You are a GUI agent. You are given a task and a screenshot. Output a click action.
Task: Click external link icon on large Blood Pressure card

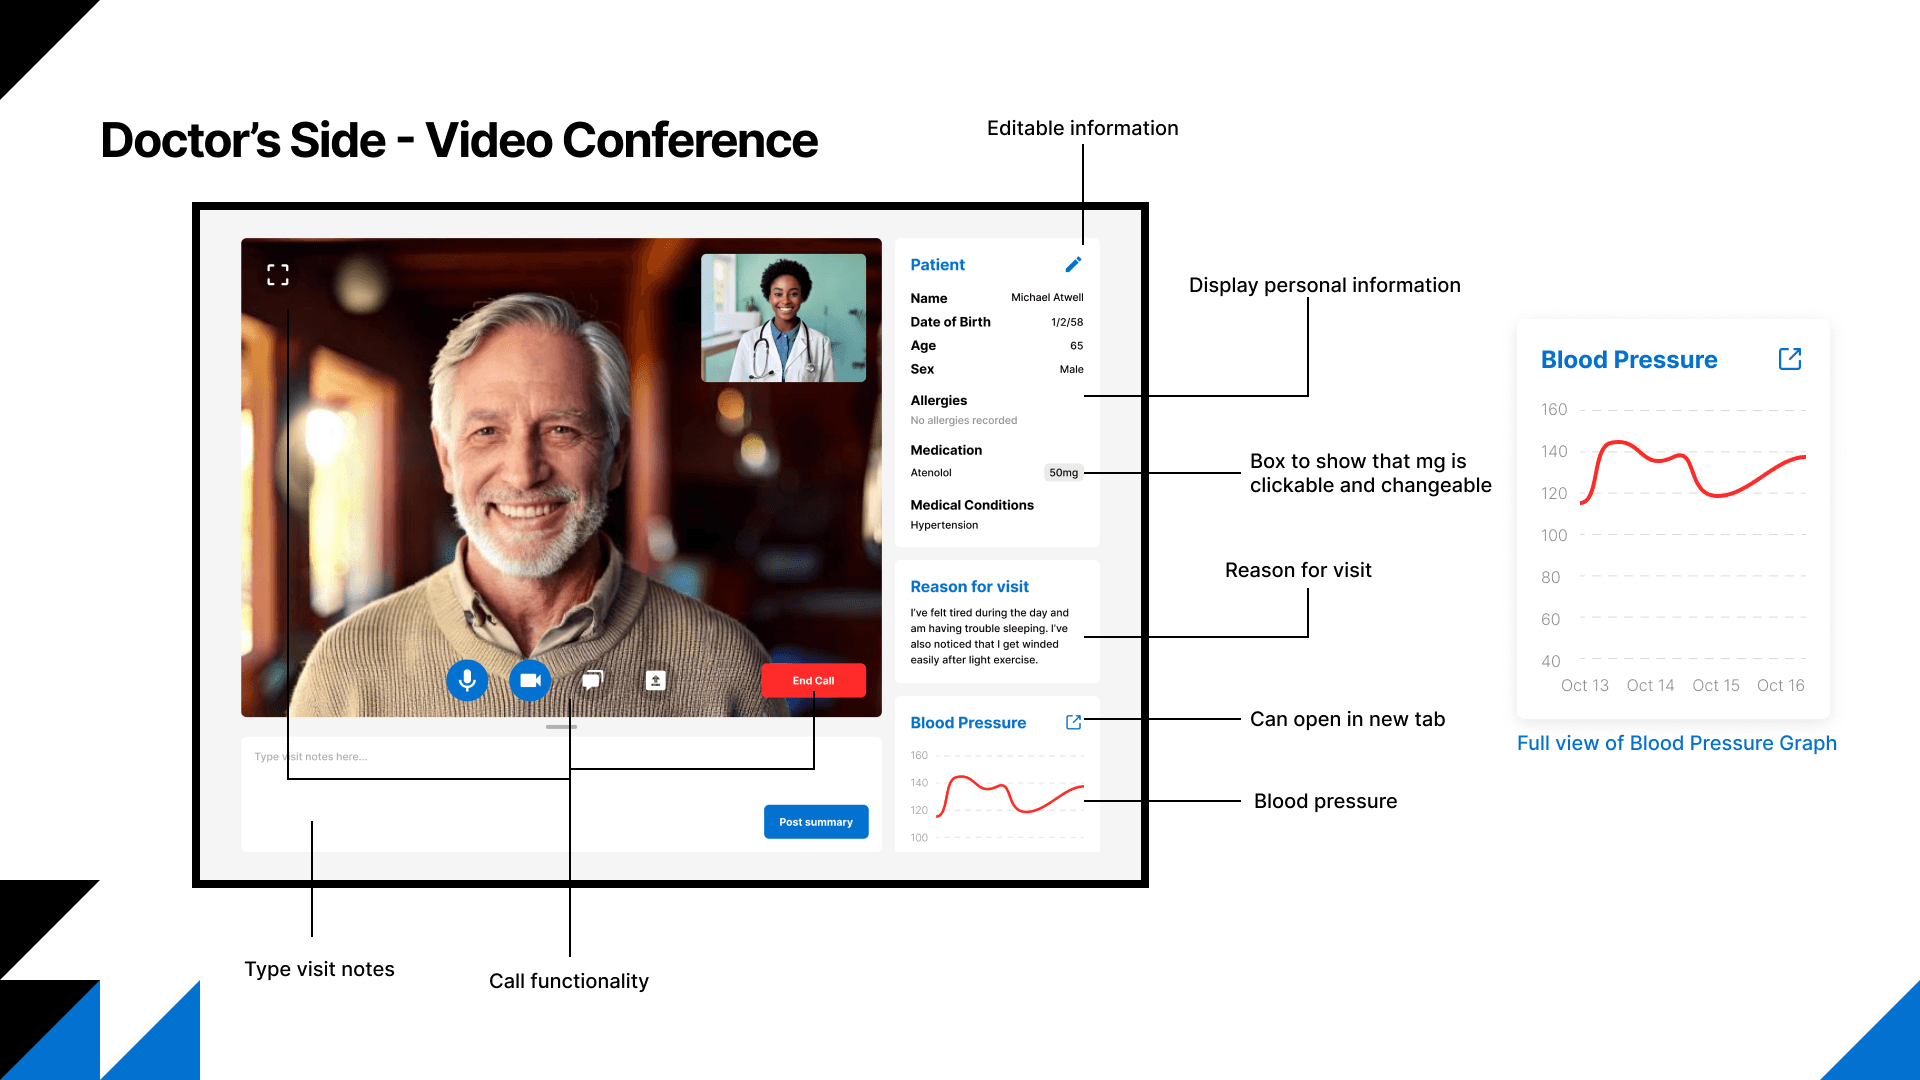[1790, 359]
